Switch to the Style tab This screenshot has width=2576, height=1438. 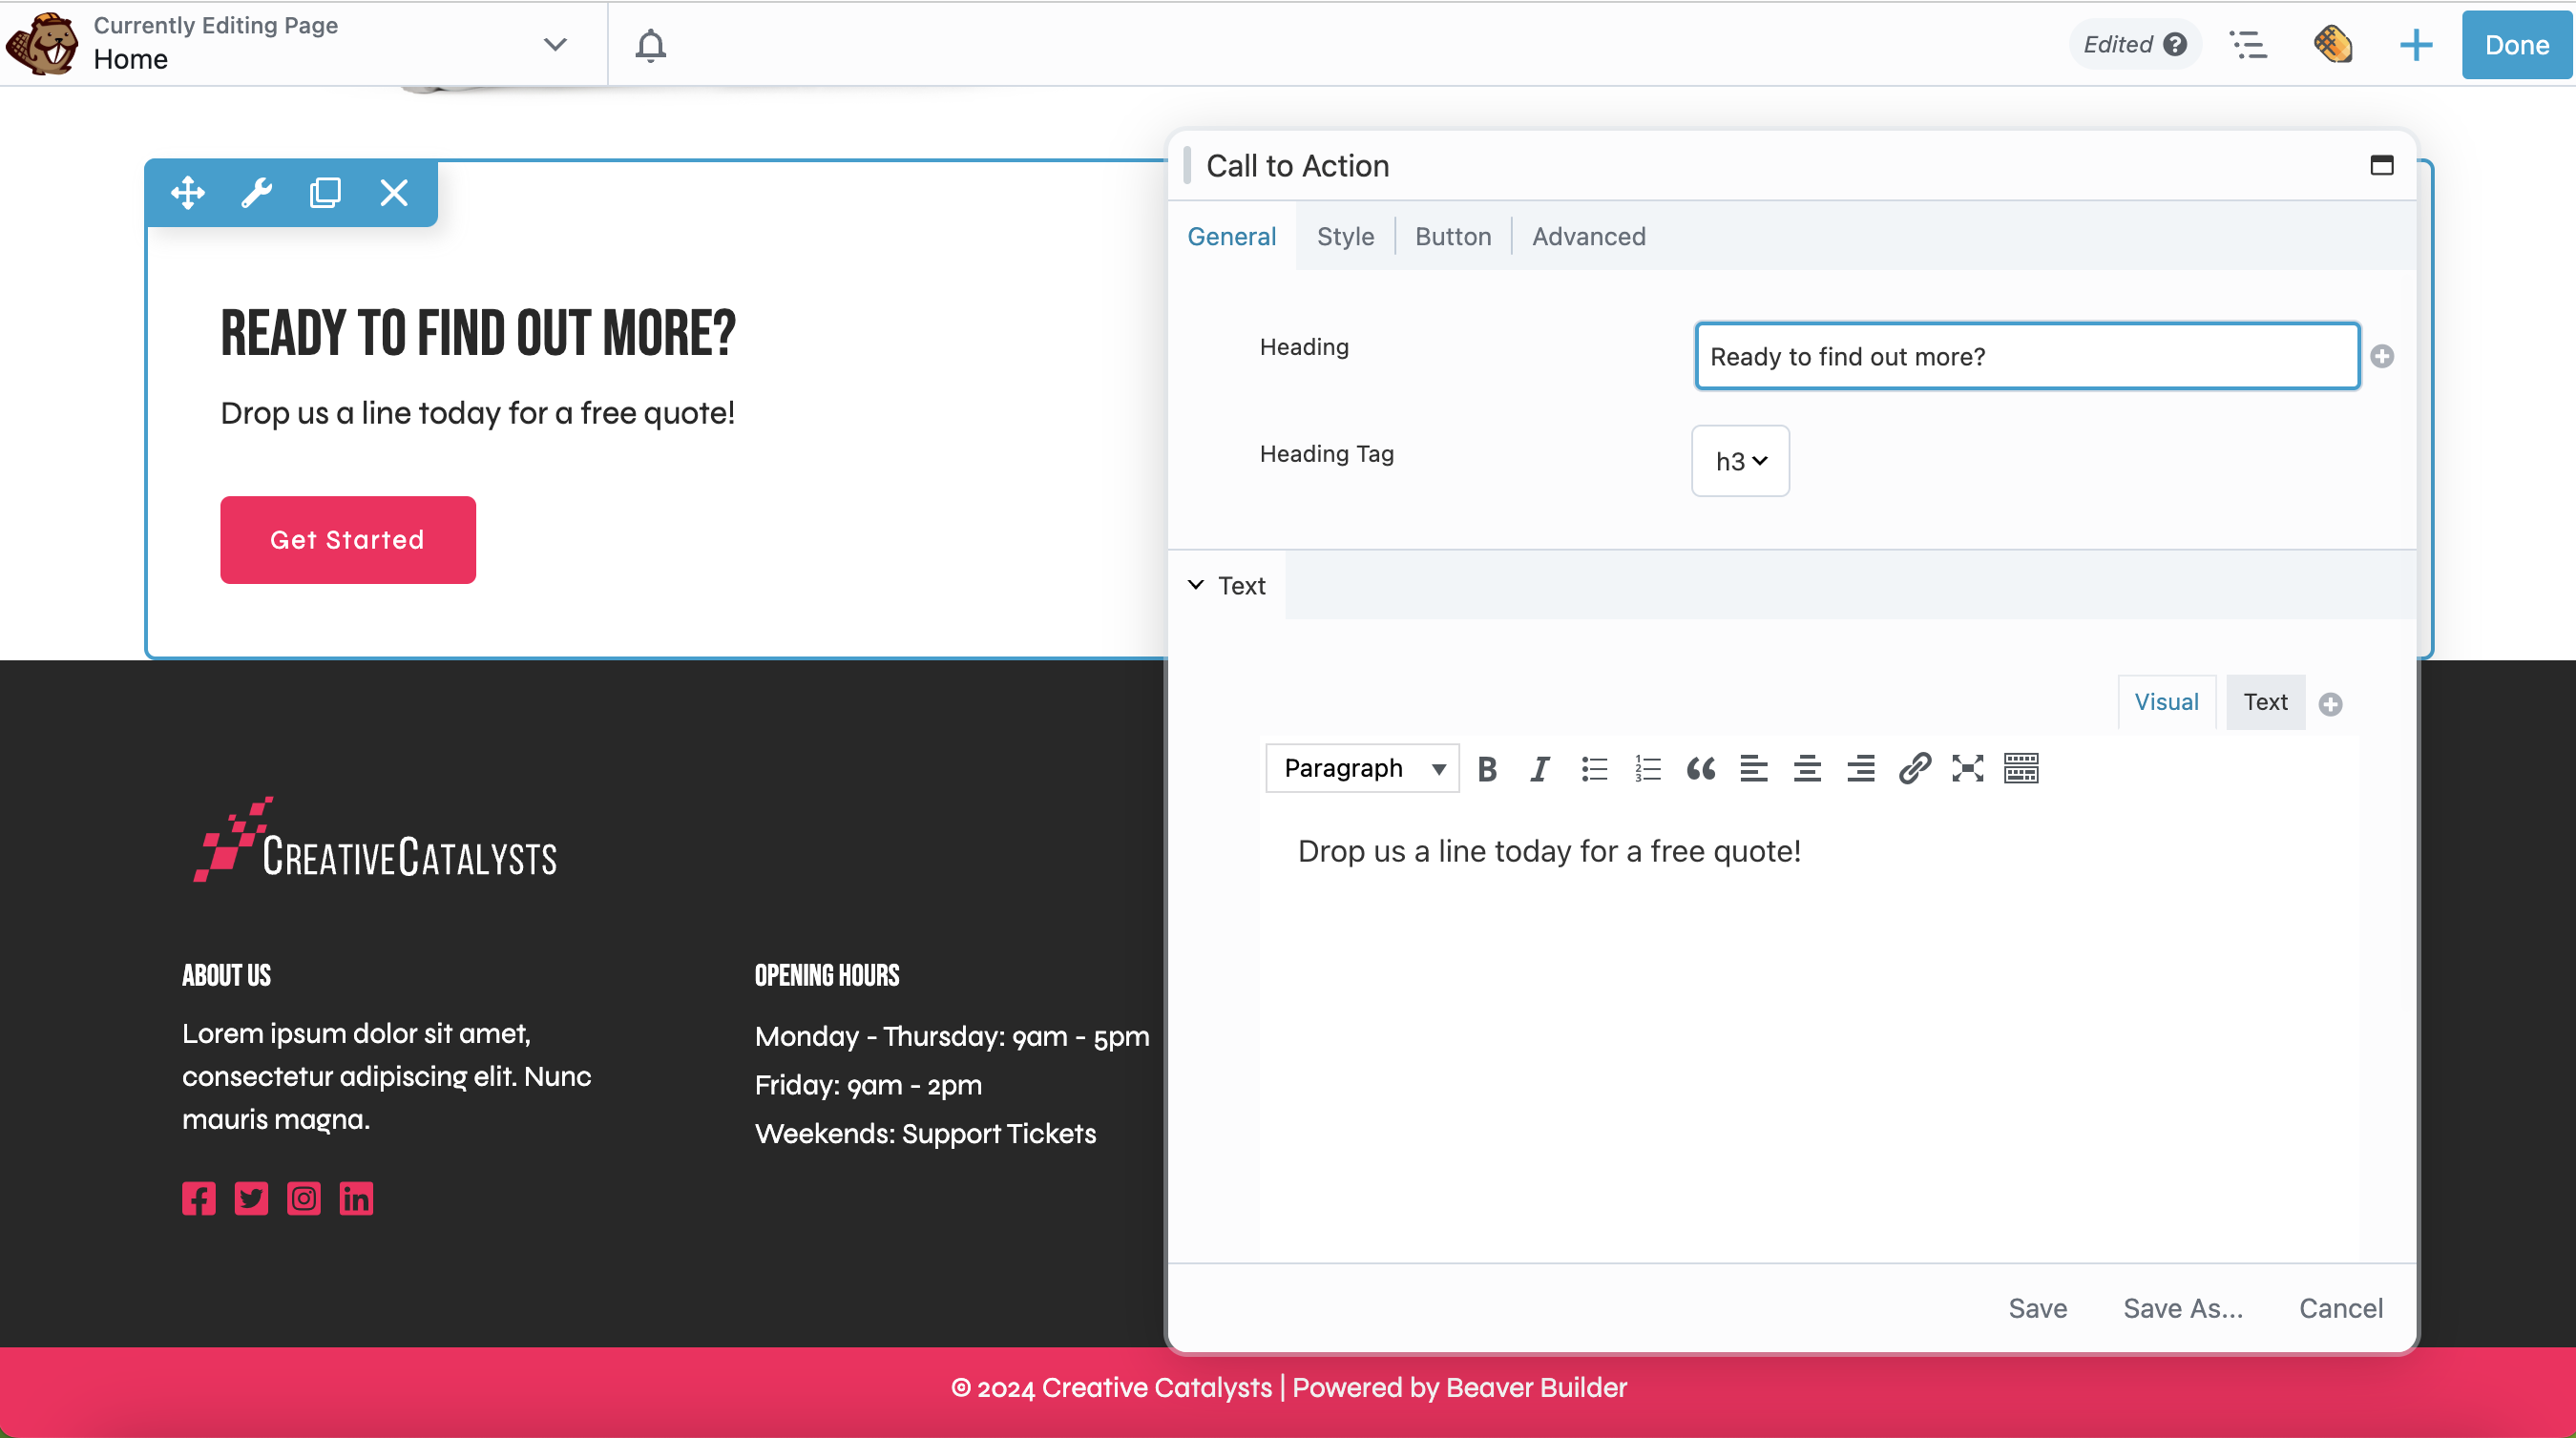click(1345, 236)
